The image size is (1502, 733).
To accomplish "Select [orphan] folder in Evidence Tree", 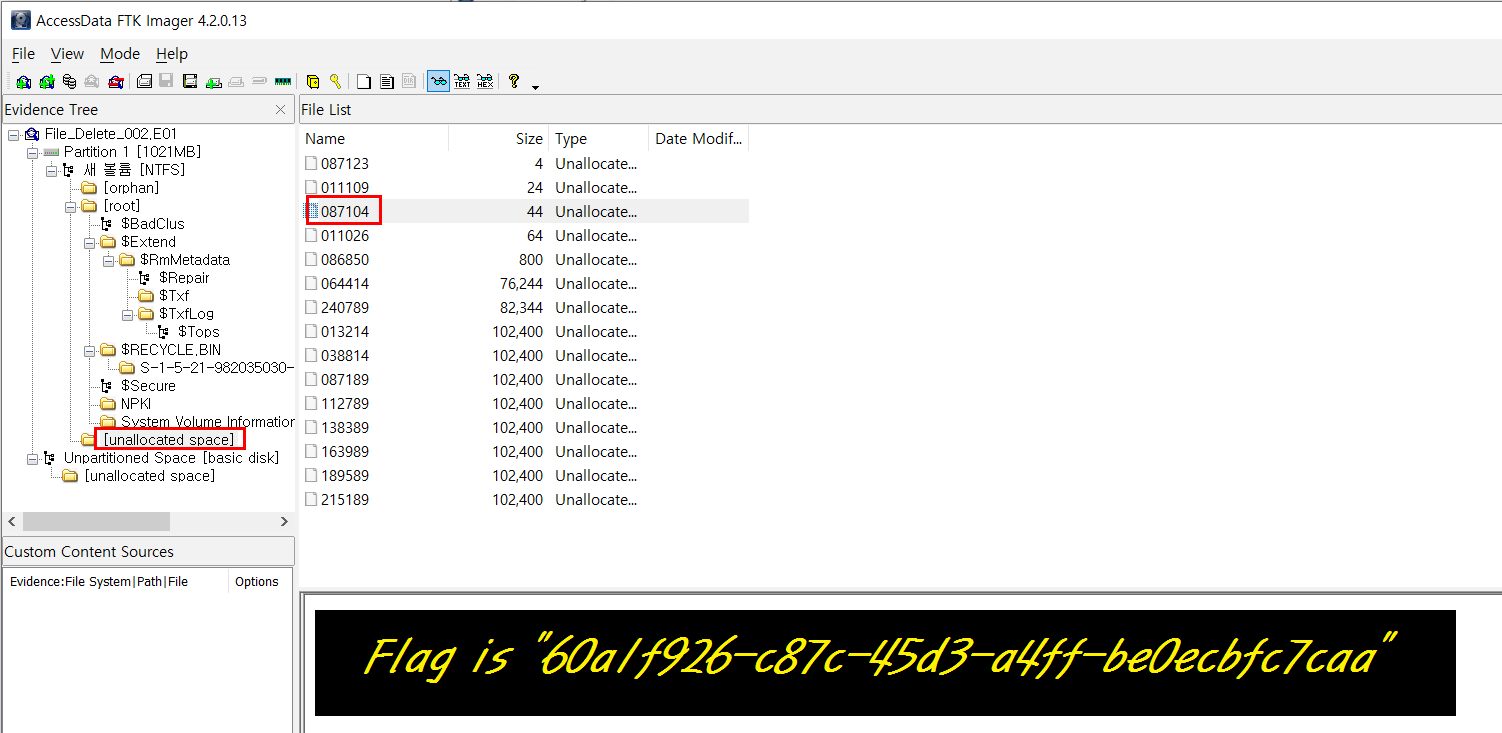I will click(x=131, y=188).
